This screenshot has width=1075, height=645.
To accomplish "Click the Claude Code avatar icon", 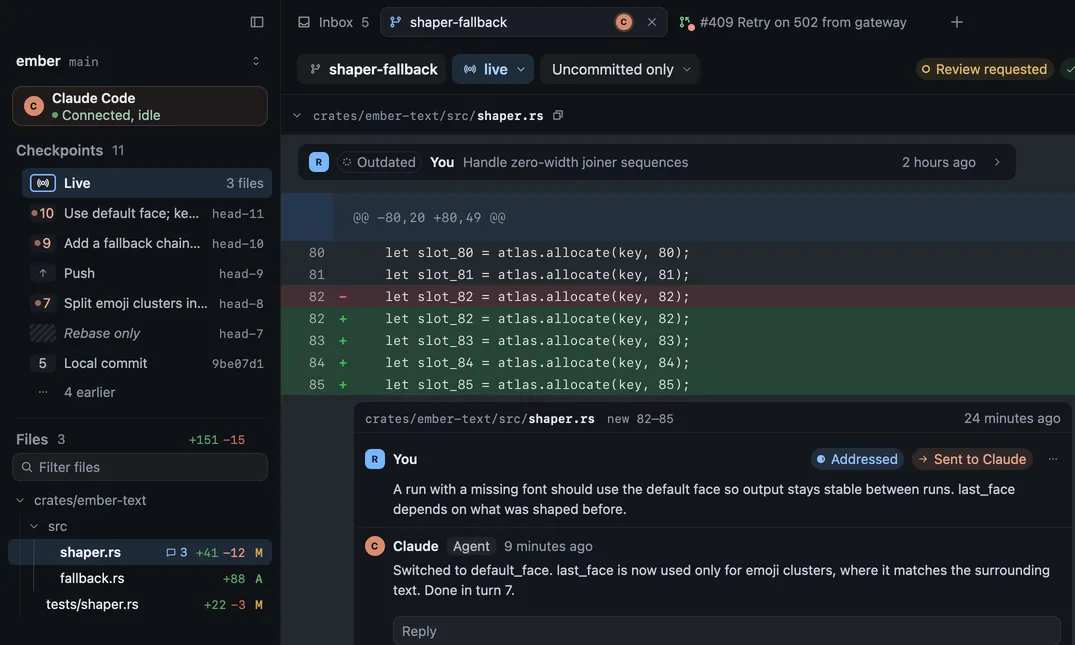I will [x=34, y=106].
